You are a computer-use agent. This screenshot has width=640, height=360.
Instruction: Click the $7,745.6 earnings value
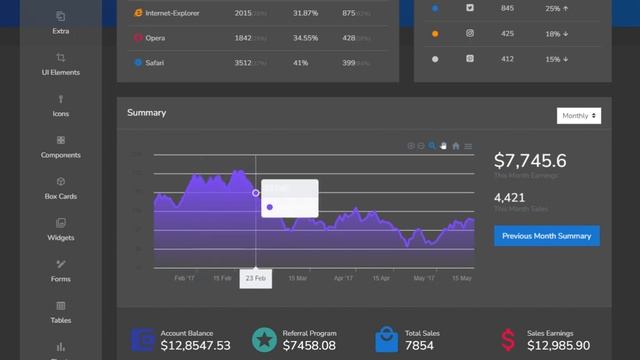tap(530, 161)
